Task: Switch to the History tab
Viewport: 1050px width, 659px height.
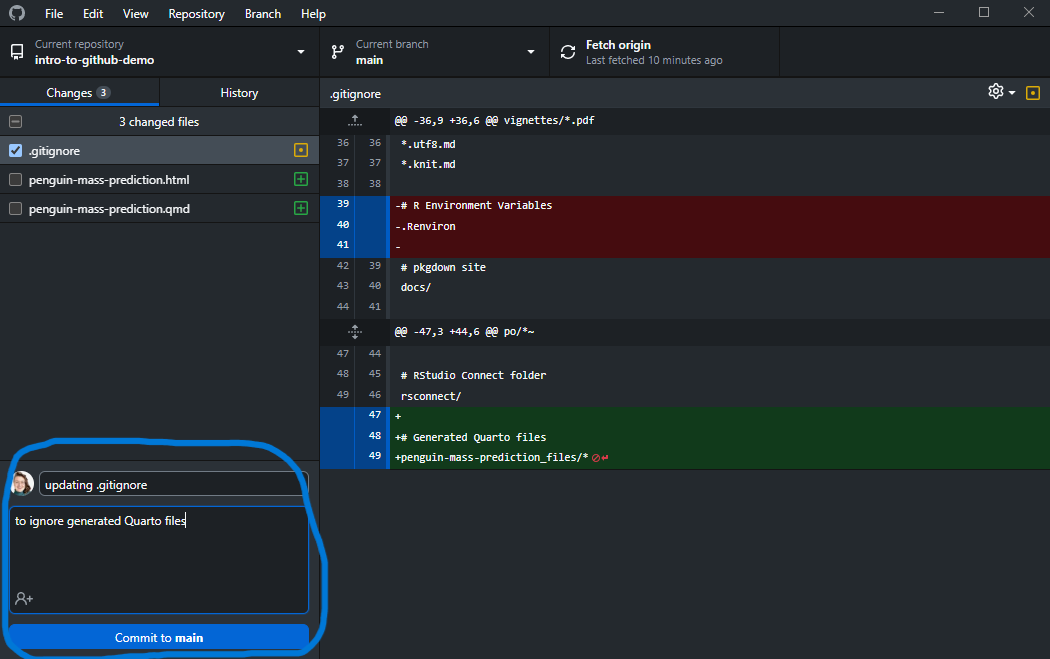Action: pos(239,93)
